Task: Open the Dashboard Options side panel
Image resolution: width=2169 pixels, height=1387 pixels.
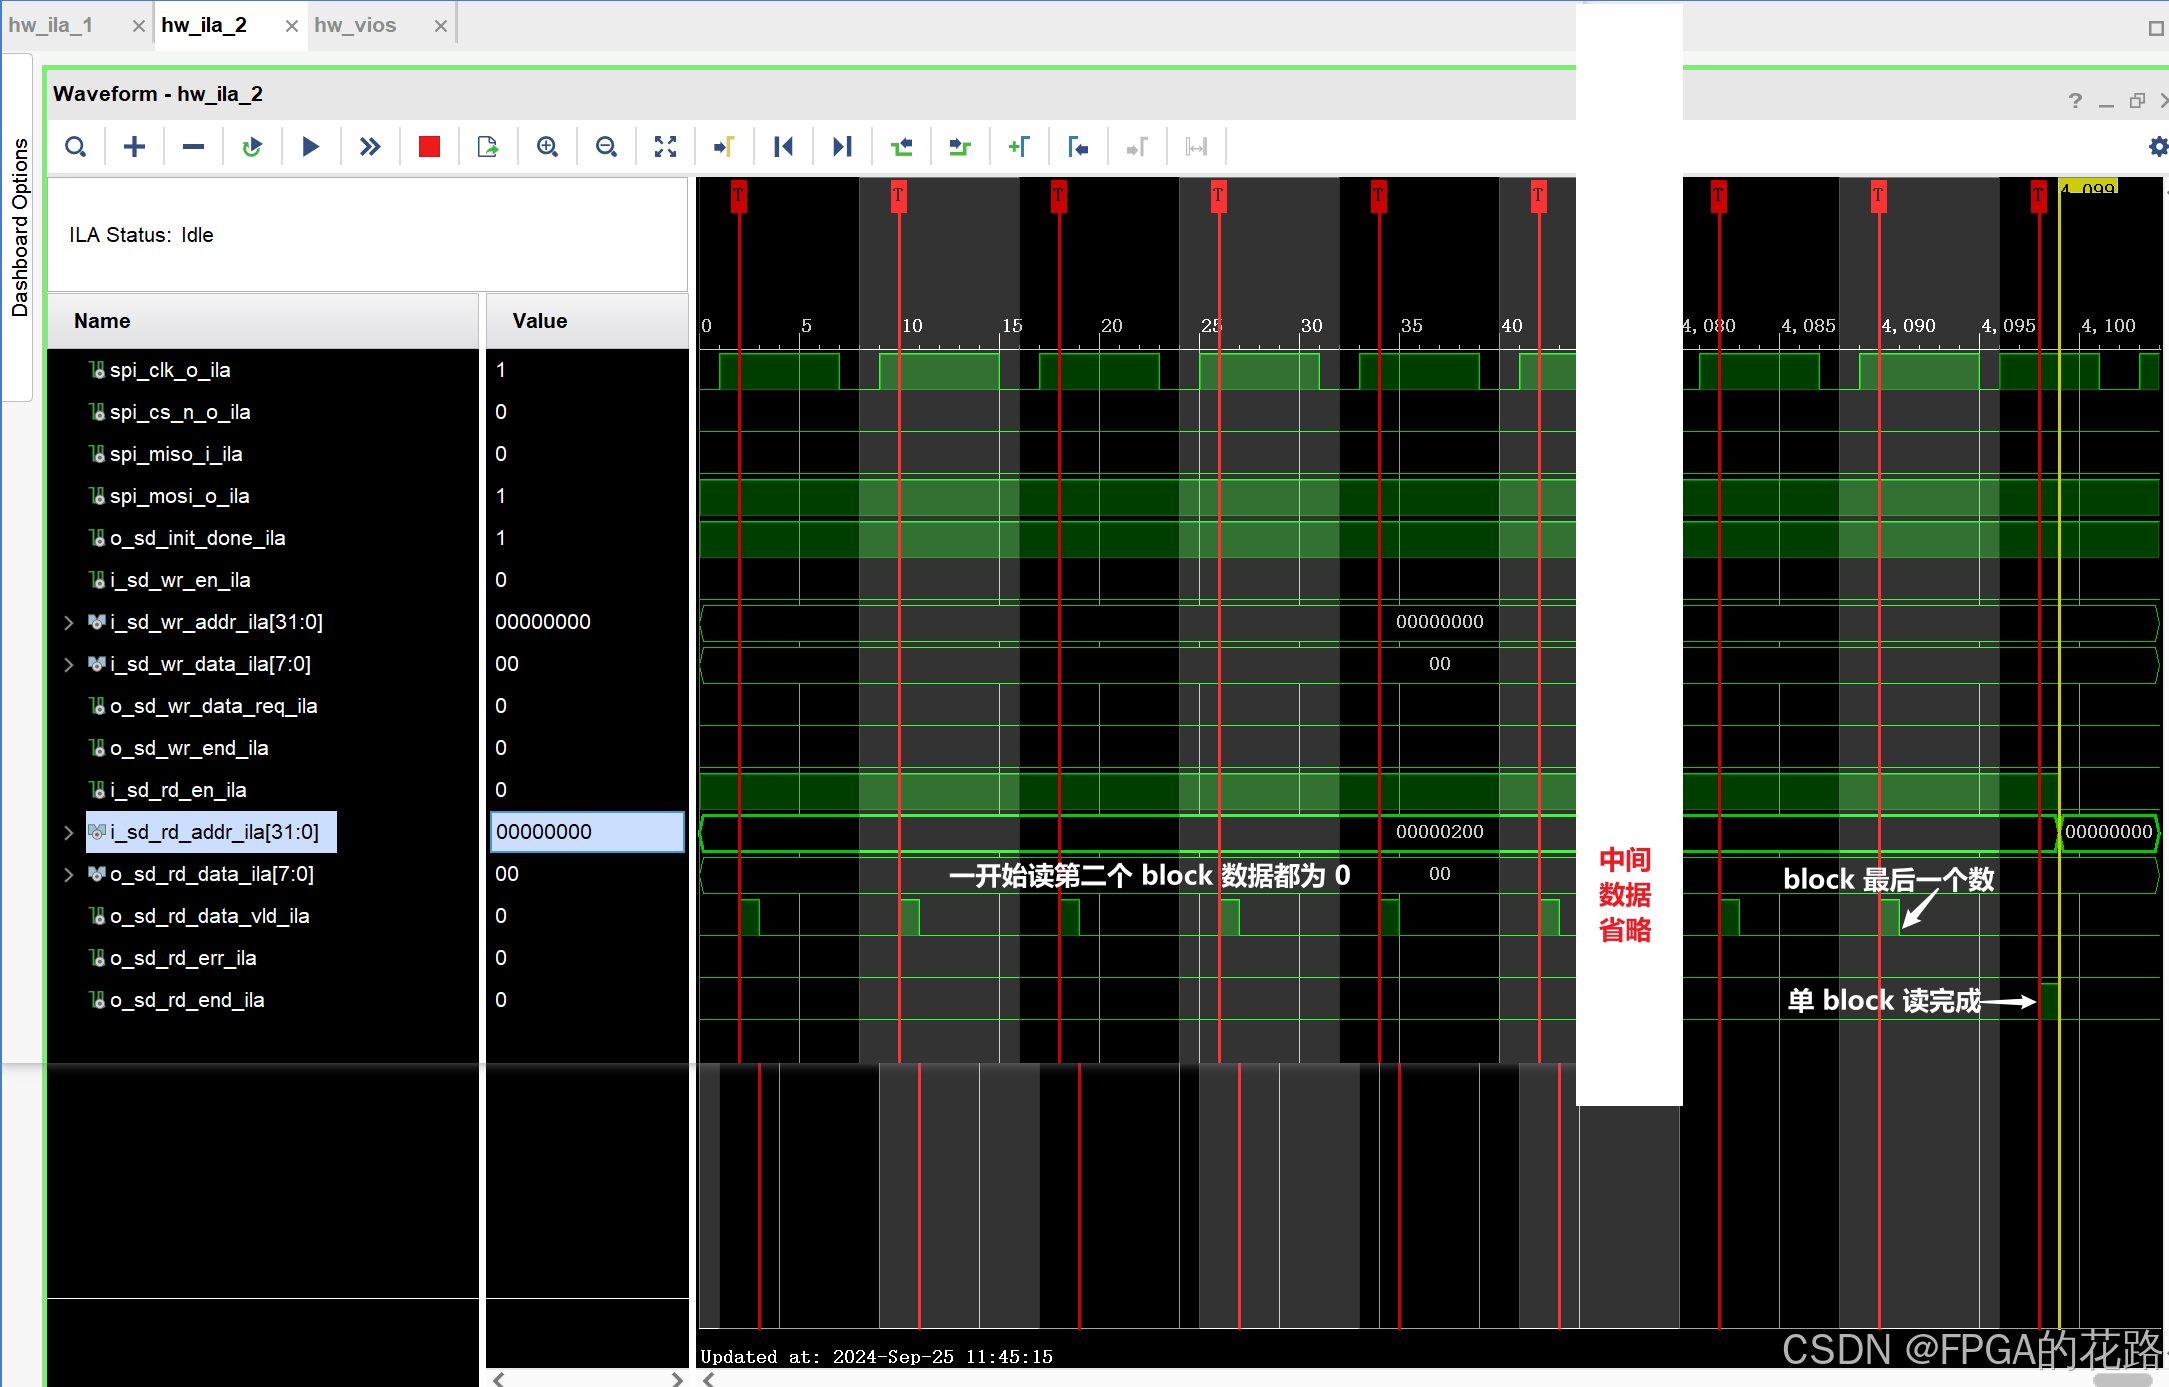Action: [19, 228]
